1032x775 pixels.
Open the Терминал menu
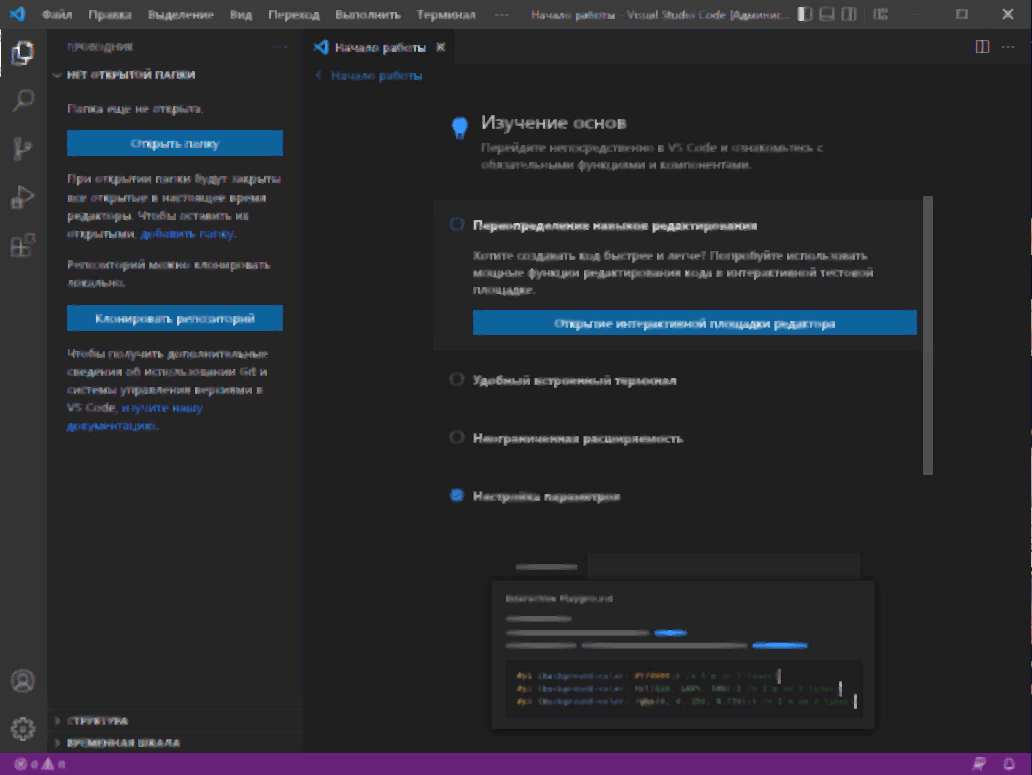tap(446, 14)
